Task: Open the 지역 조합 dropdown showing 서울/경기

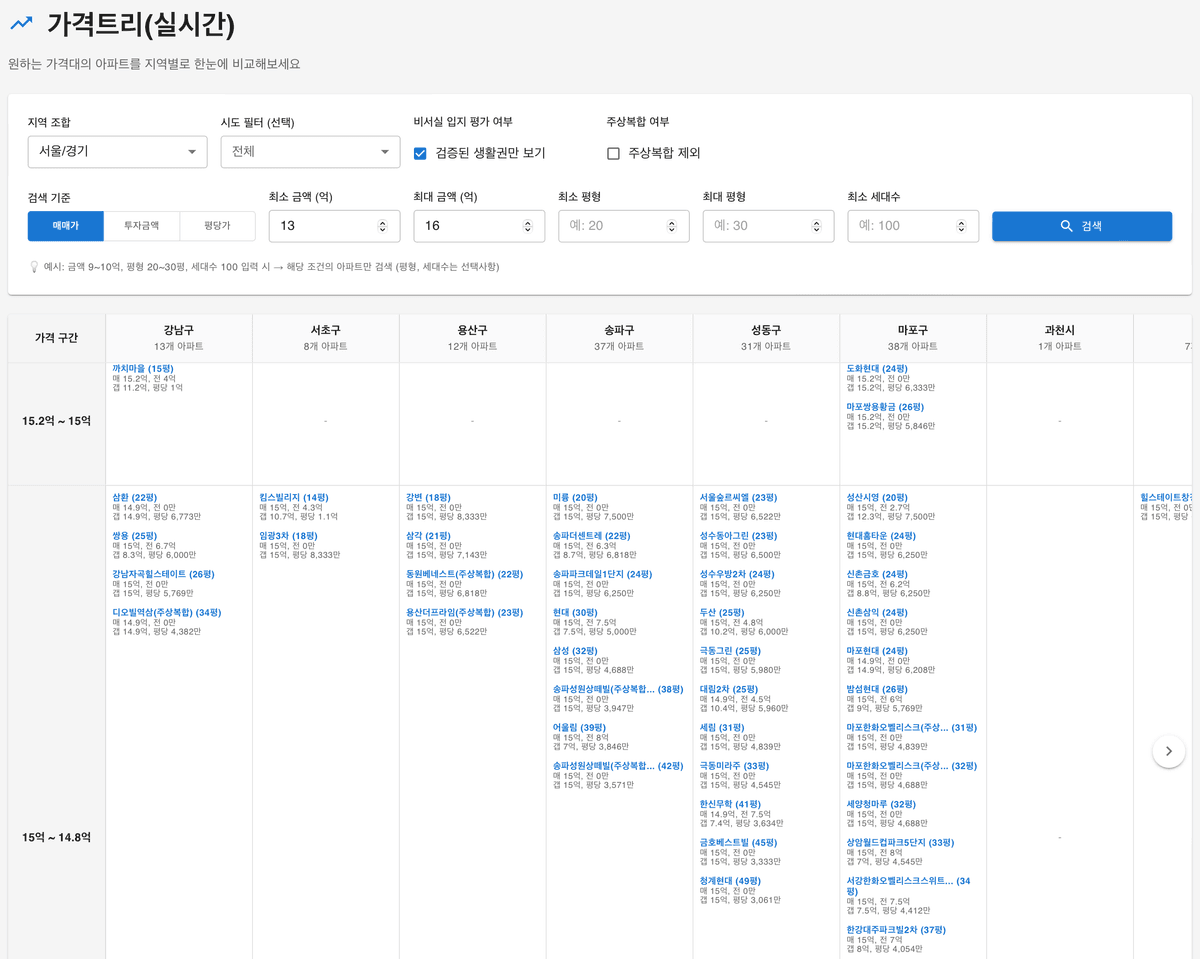Action: coord(117,152)
